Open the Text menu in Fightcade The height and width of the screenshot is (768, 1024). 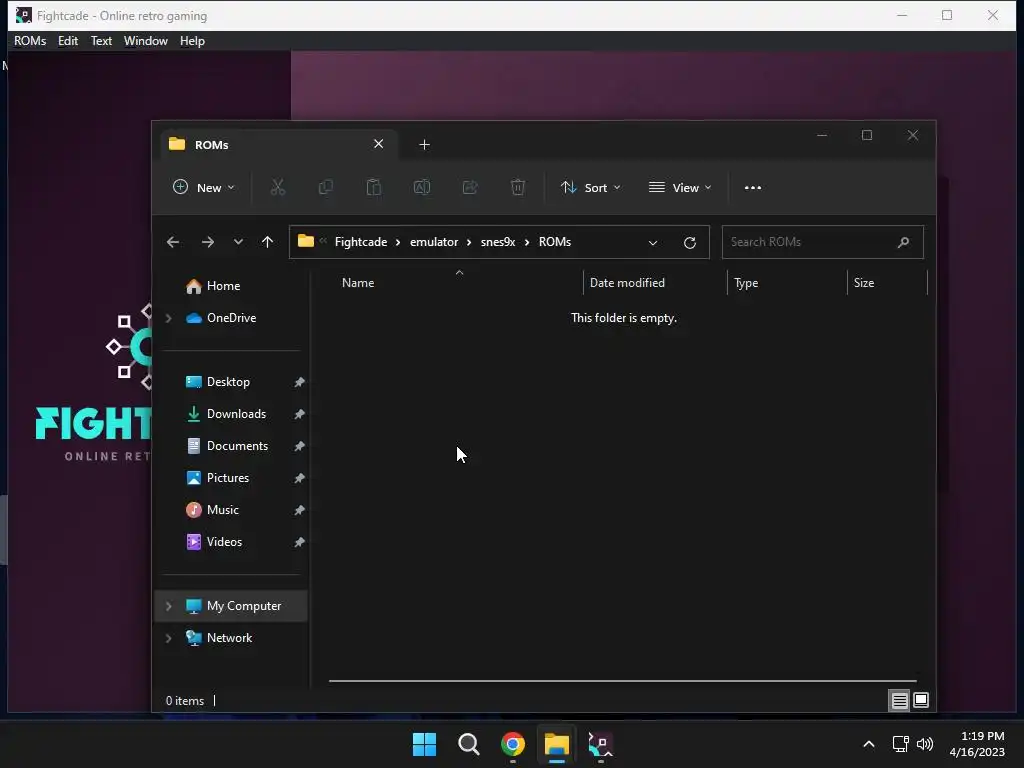coord(101,40)
